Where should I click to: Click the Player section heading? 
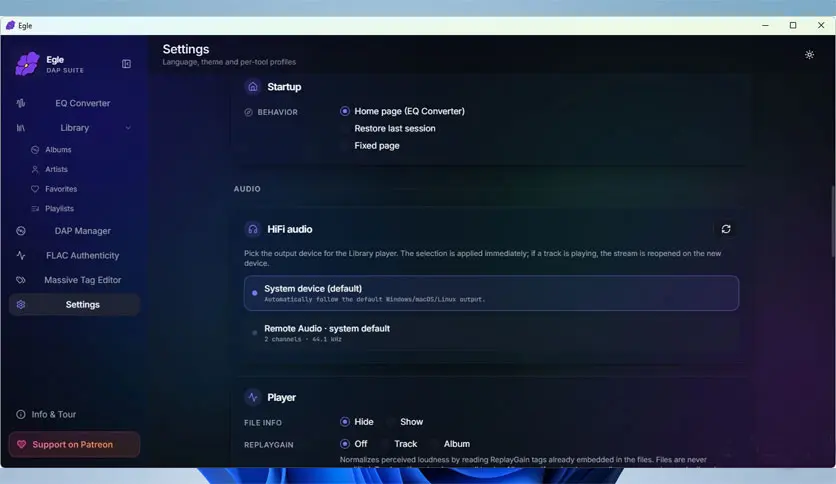[282, 398]
